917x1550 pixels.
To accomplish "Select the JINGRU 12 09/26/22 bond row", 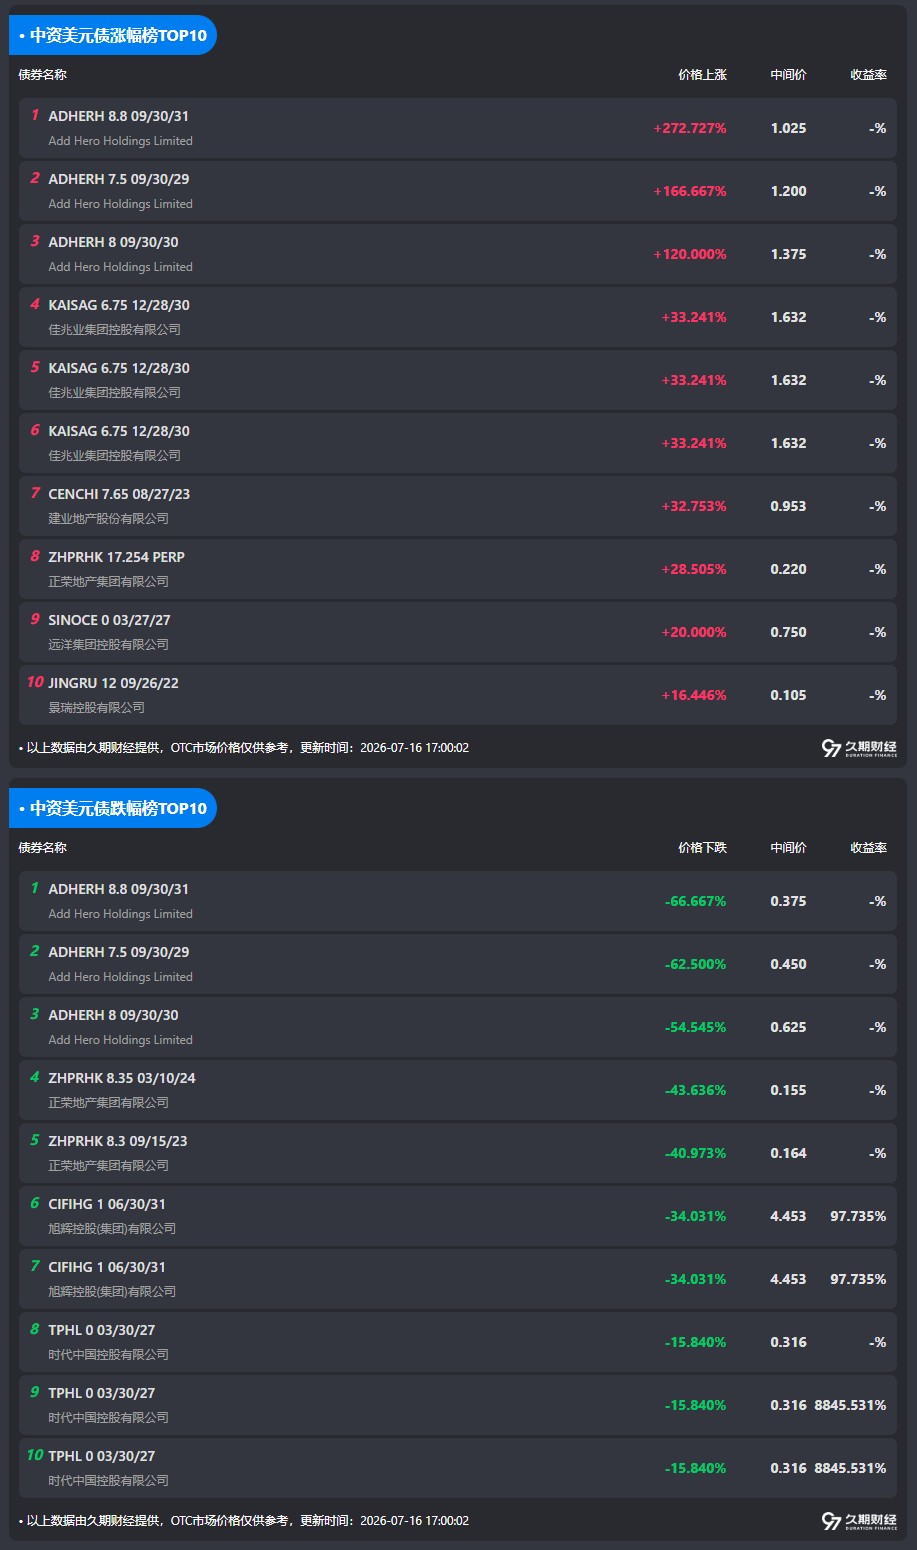I will [458, 695].
